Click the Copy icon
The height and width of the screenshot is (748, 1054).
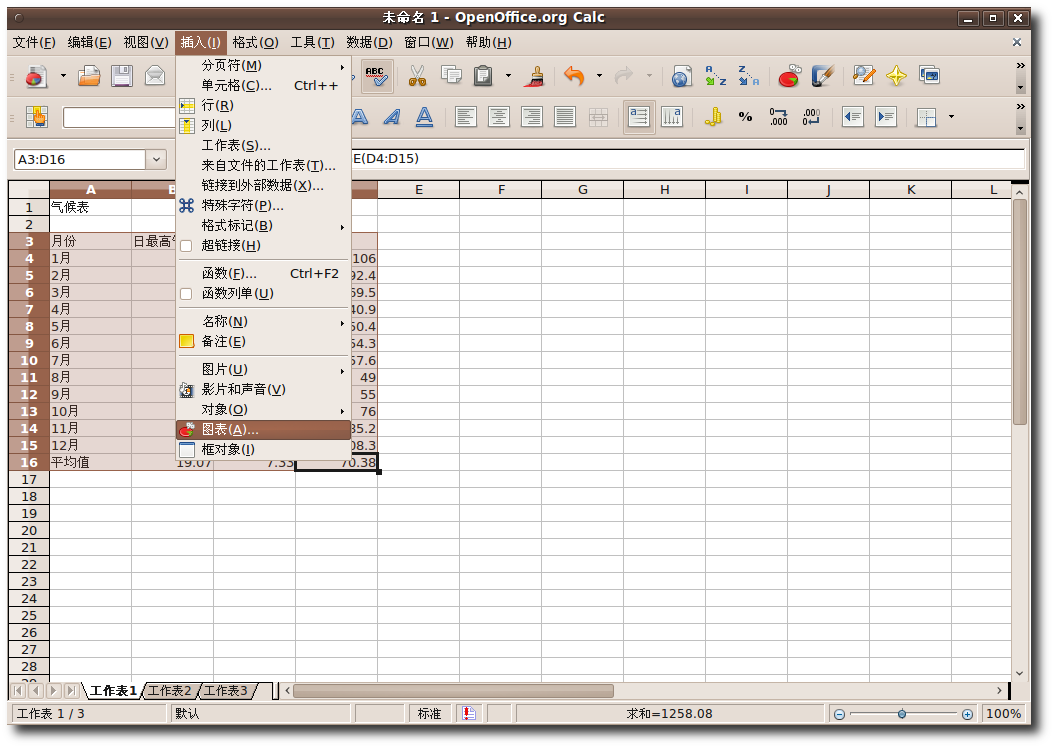point(451,76)
